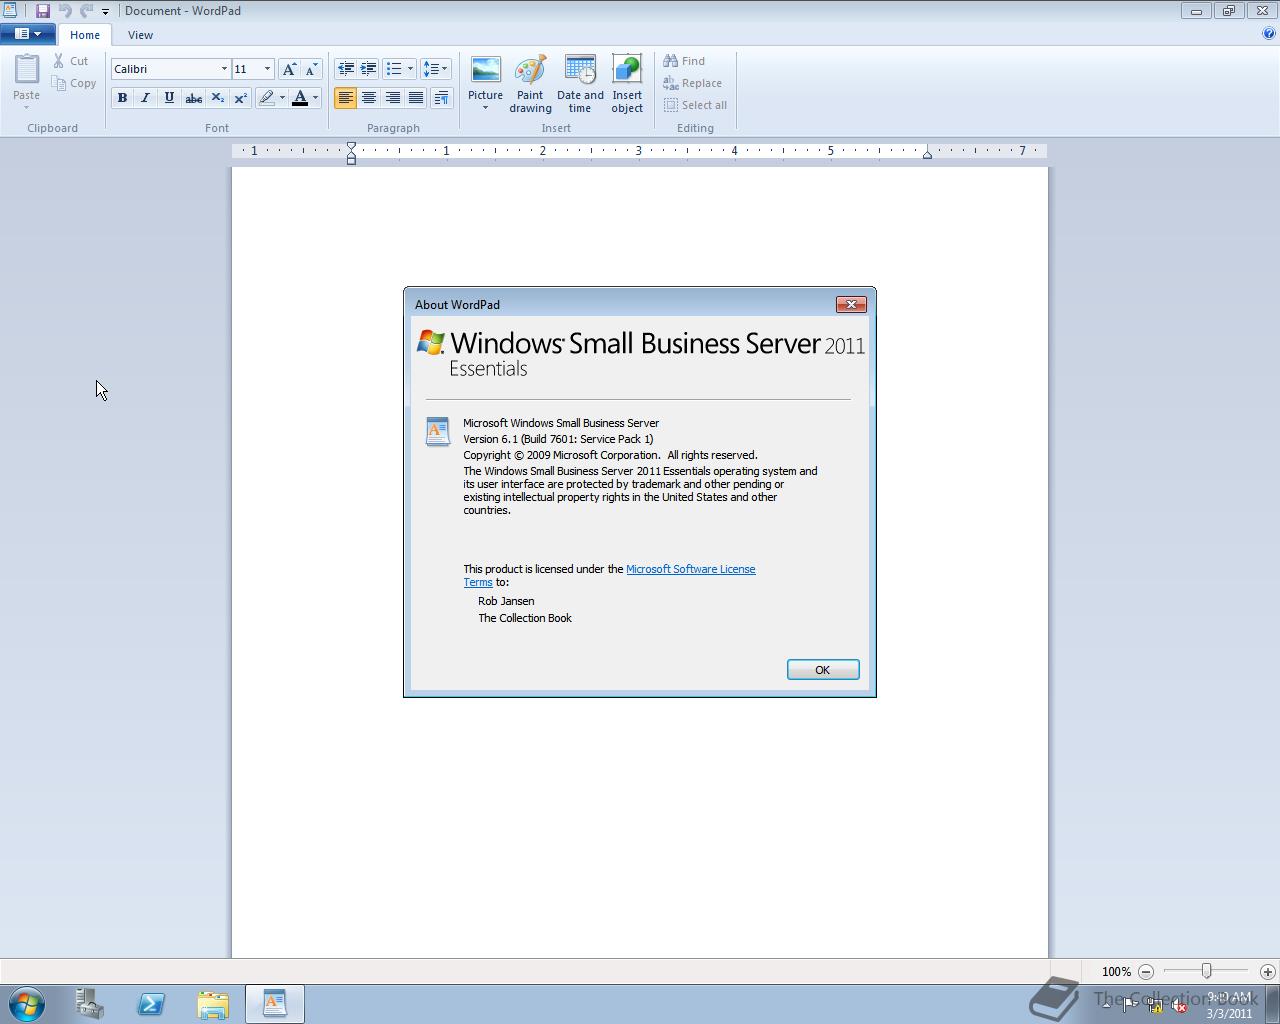The width and height of the screenshot is (1280, 1024).
Task: Toggle Strikethrough formatting
Action: pos(193,98)
